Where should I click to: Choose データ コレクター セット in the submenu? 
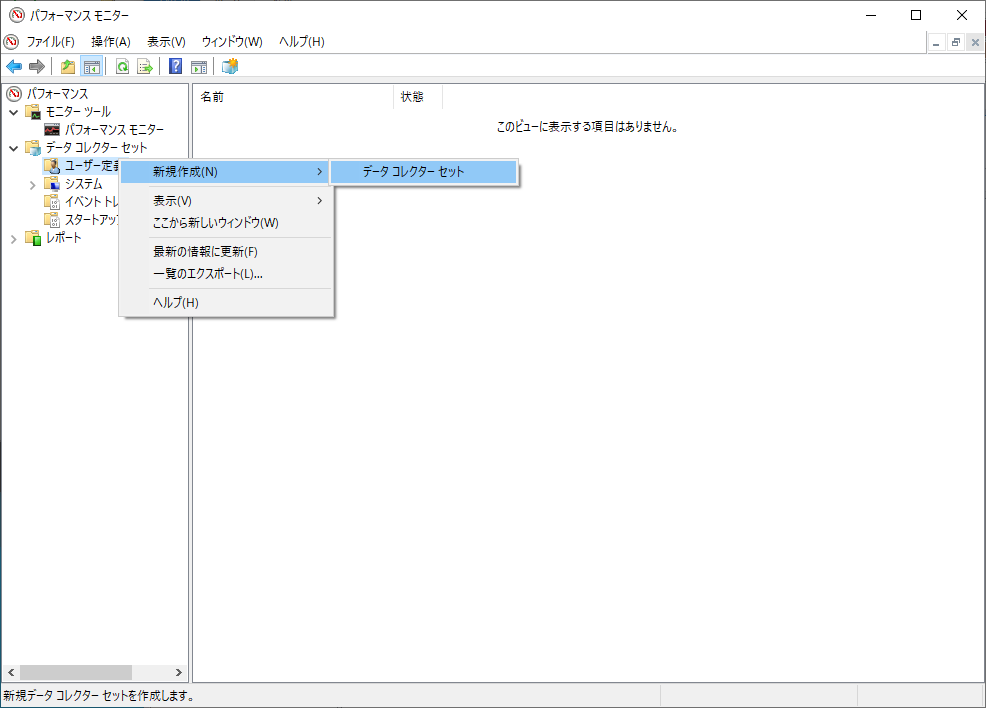click(x=424, y=172)
